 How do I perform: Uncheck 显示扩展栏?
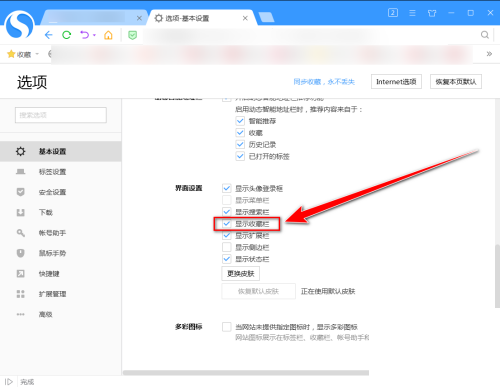(227, 235)
